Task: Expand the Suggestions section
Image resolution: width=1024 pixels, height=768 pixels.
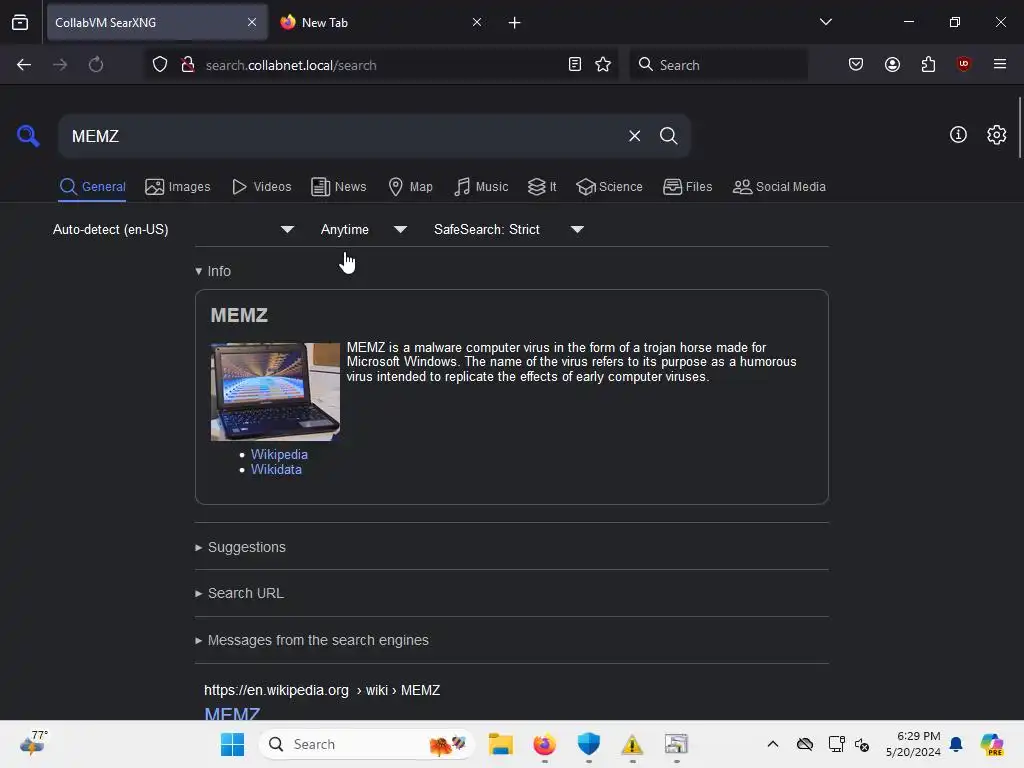Action: pos(241,547)
